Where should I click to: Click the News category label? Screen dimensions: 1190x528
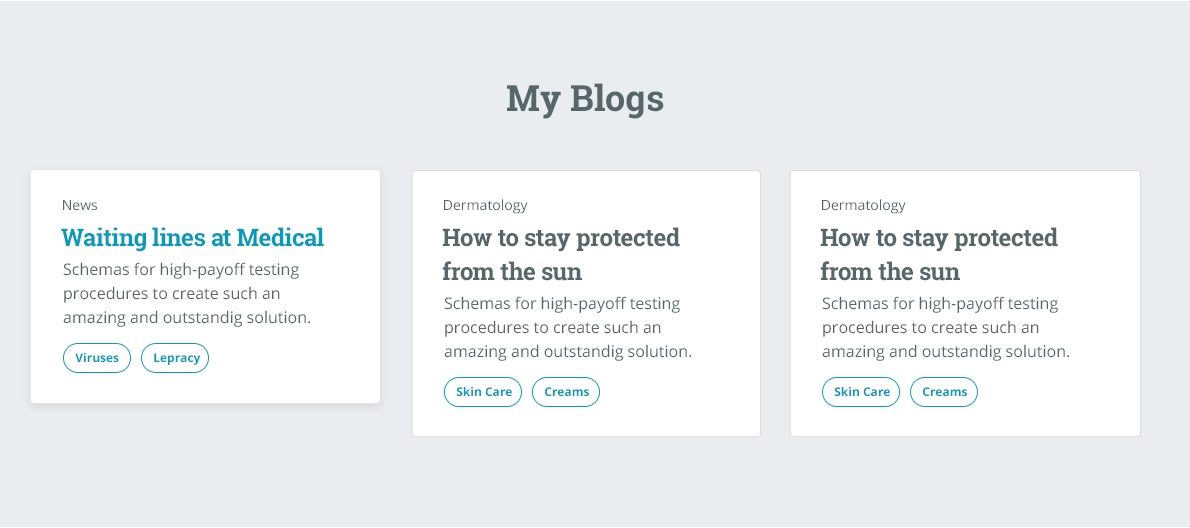point(80,205)
